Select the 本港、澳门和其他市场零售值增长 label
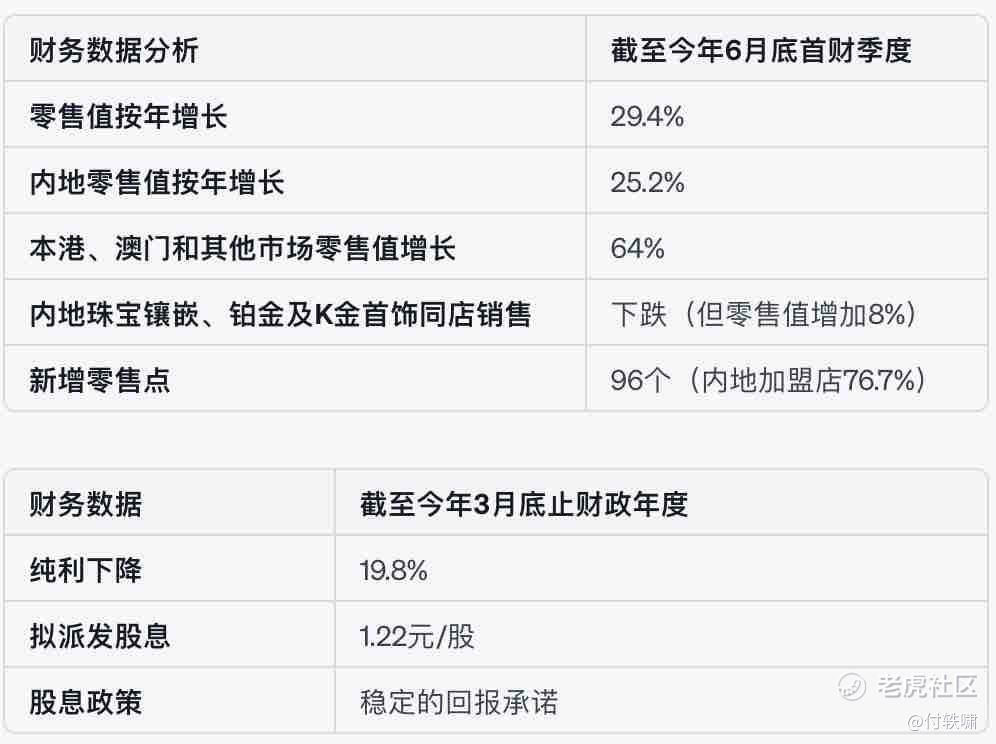The width and height of the screenshot is (996, 744). pos(243,248)
